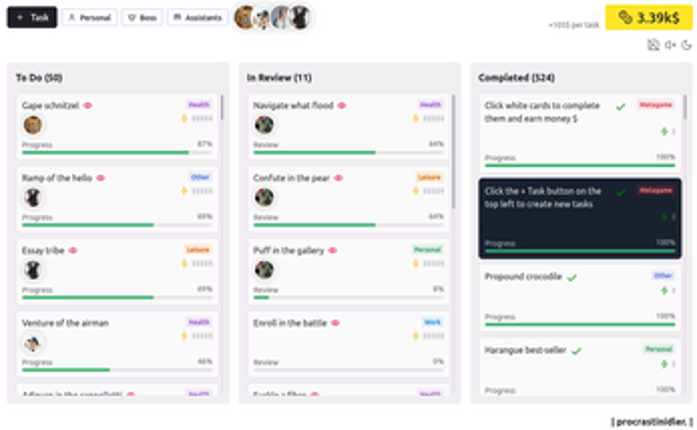Click the first avatar in top header group
Image resolution: width=697 pixels, height=430 pixels.
coord(244,17)
